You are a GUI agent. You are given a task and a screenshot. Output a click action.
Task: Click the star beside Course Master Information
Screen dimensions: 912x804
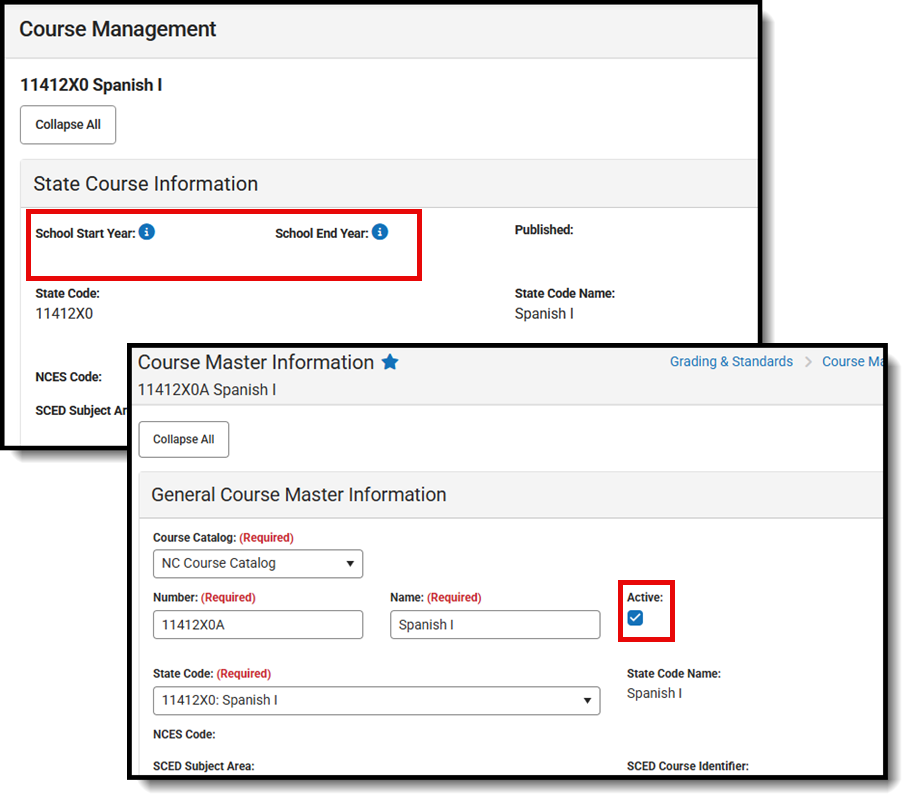point(390,362)
